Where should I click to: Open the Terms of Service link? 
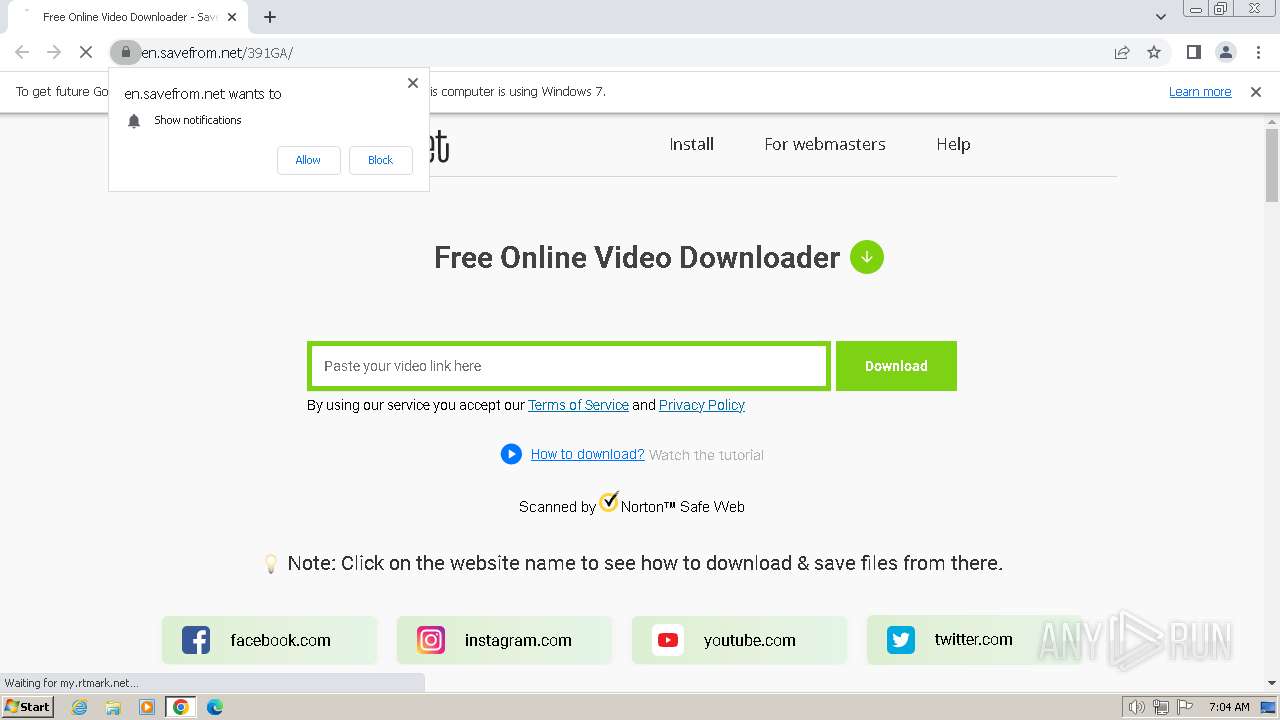pyautogui.click(x=578, y=405)
